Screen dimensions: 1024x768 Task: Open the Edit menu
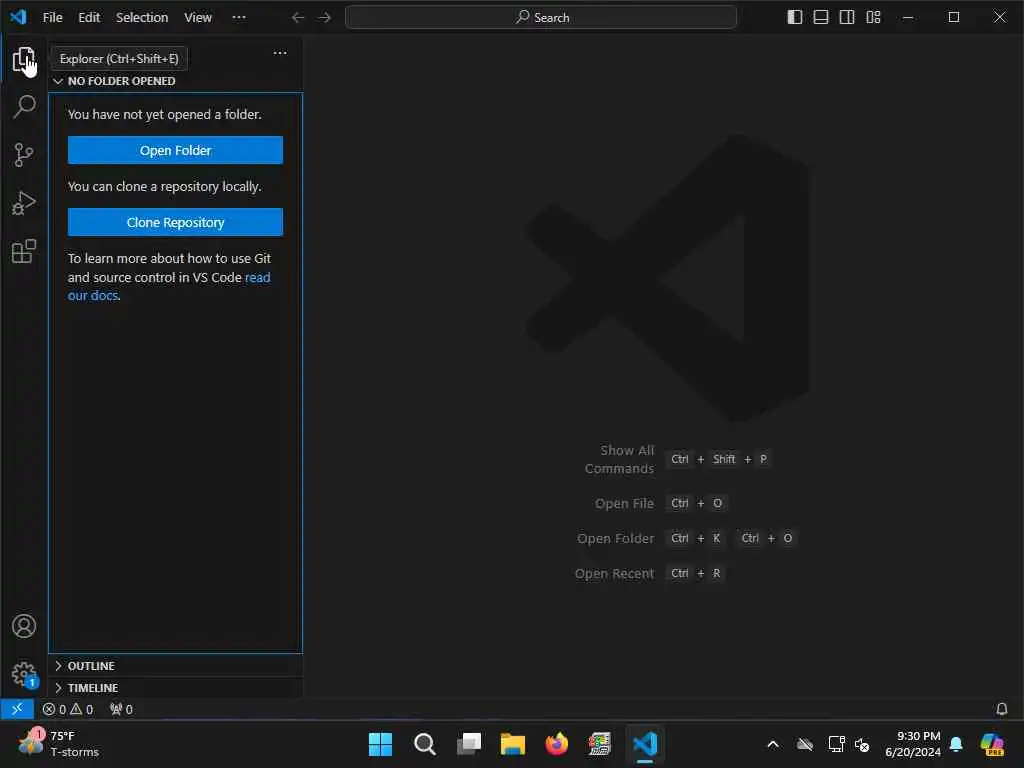89,18
